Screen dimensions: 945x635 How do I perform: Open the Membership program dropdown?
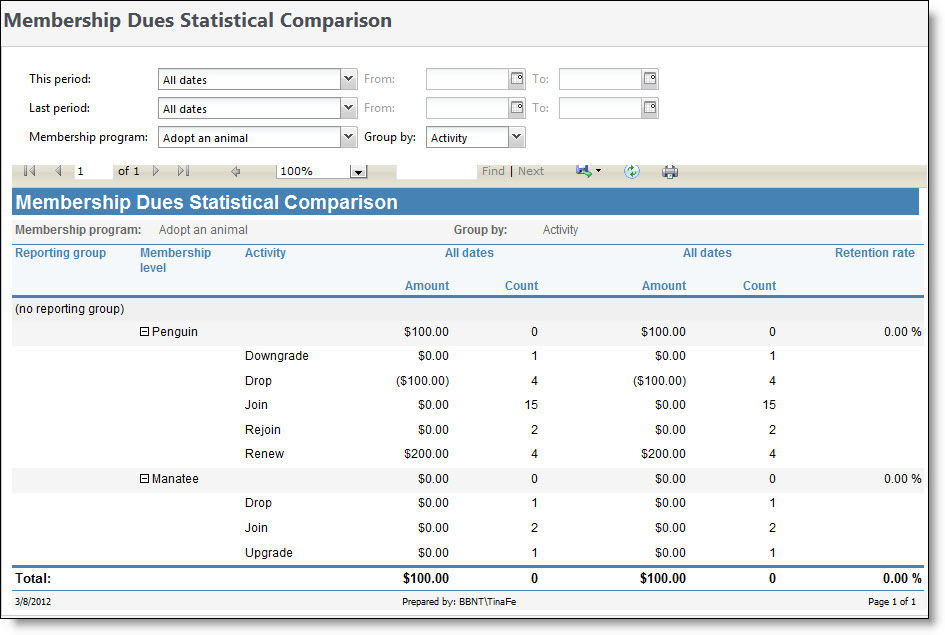(347, 137)
